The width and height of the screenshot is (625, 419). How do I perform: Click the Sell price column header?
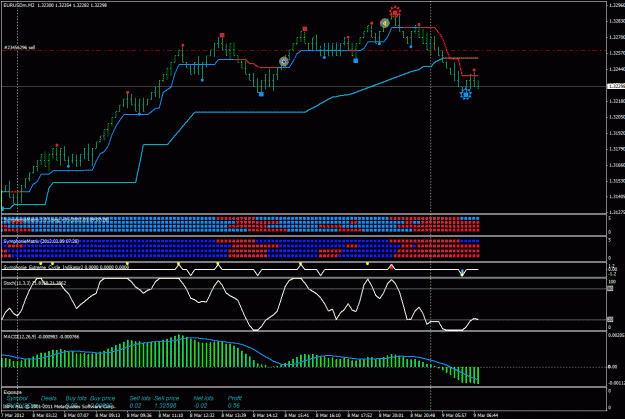pos(167,398)
